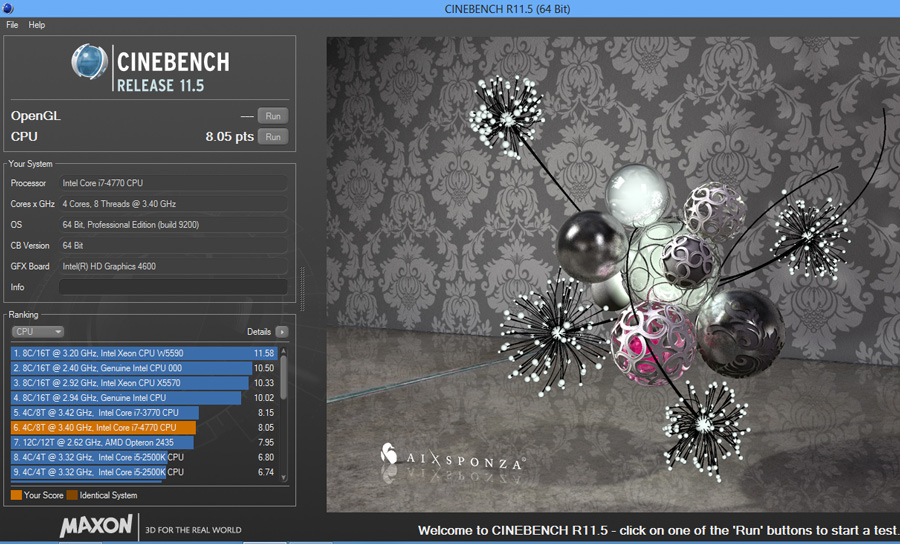Click the brown Identical System legend swatch
The width and height of the screenshot is (900, 544).
[72, 495]
